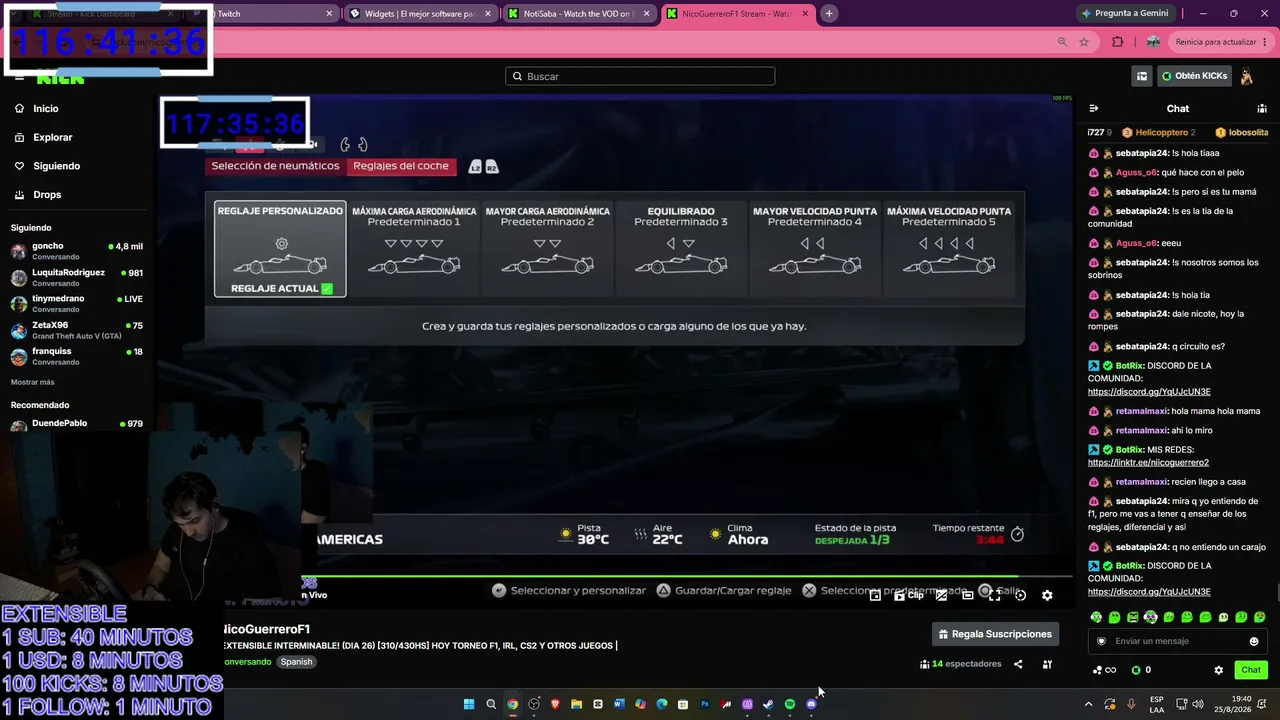Open the address bar zoom magnifier icon
This screenshot has width=1280, height=720.
point(1062,42)
